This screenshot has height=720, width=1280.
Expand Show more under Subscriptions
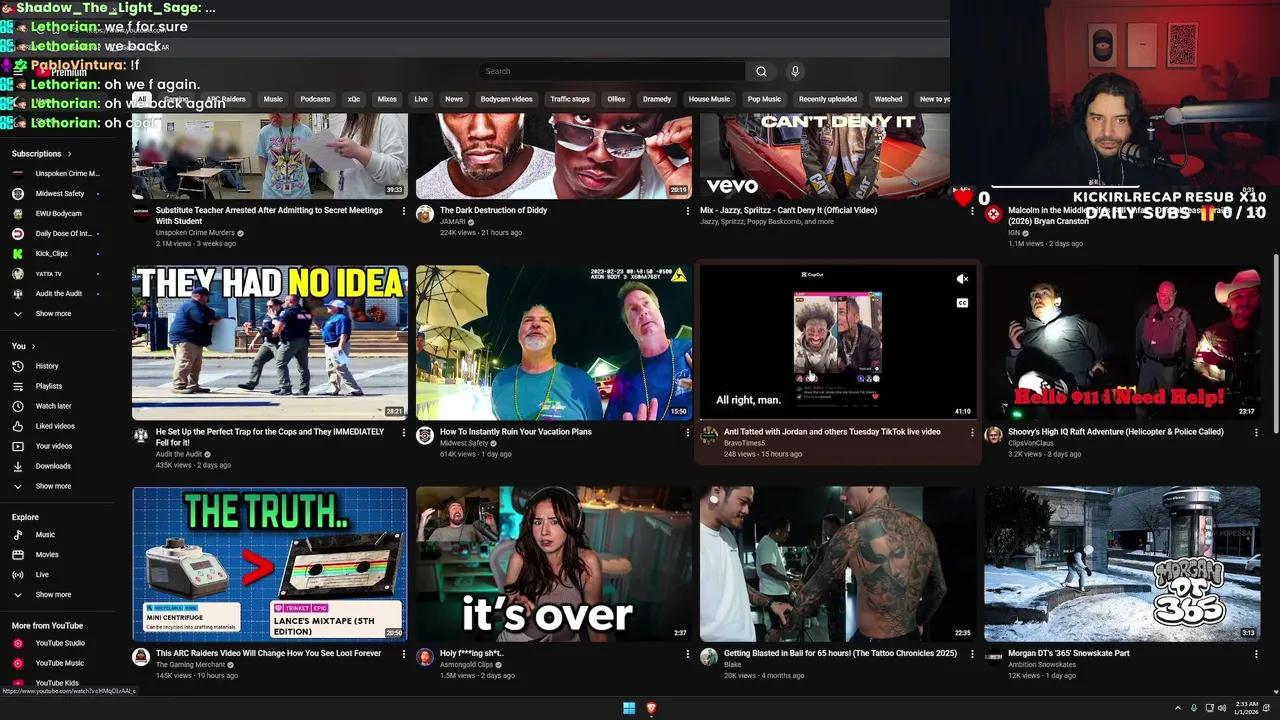(x=53, y=314)
